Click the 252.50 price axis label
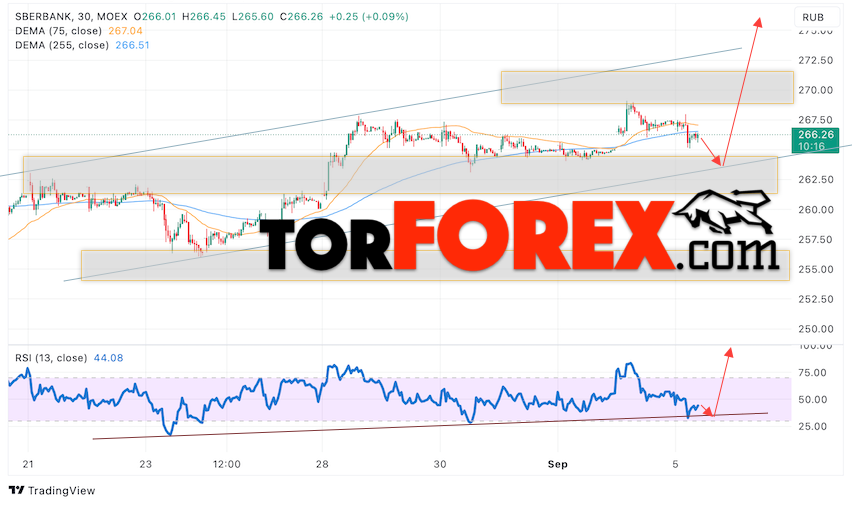Screen dimensions: 852x505 coord(816,299)
